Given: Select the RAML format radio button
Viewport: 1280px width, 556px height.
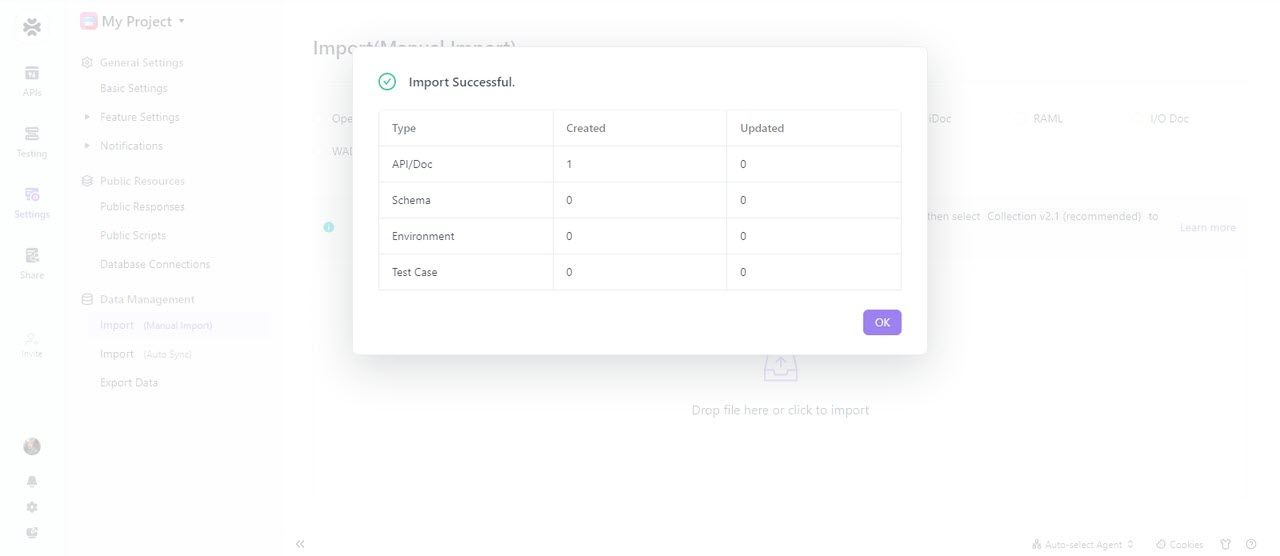Looking at the screenshot, I should (1023, 119).
